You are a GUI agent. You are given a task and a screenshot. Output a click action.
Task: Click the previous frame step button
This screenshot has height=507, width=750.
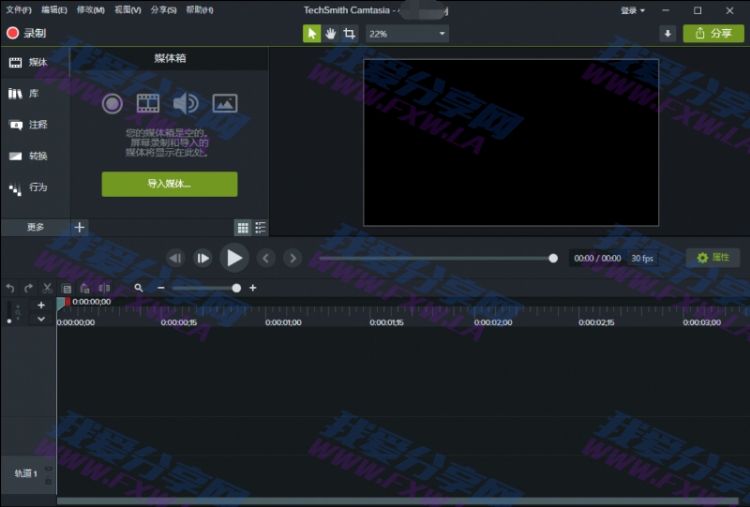(176, 258)
